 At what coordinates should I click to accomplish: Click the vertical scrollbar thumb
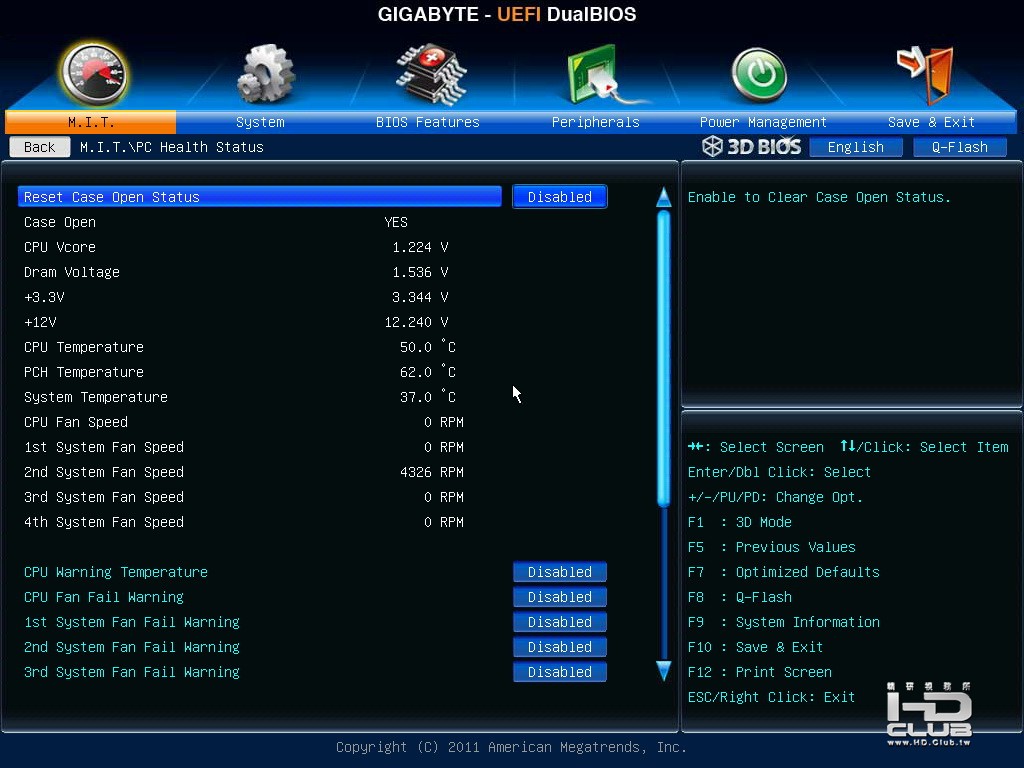[x=664, y=359]
